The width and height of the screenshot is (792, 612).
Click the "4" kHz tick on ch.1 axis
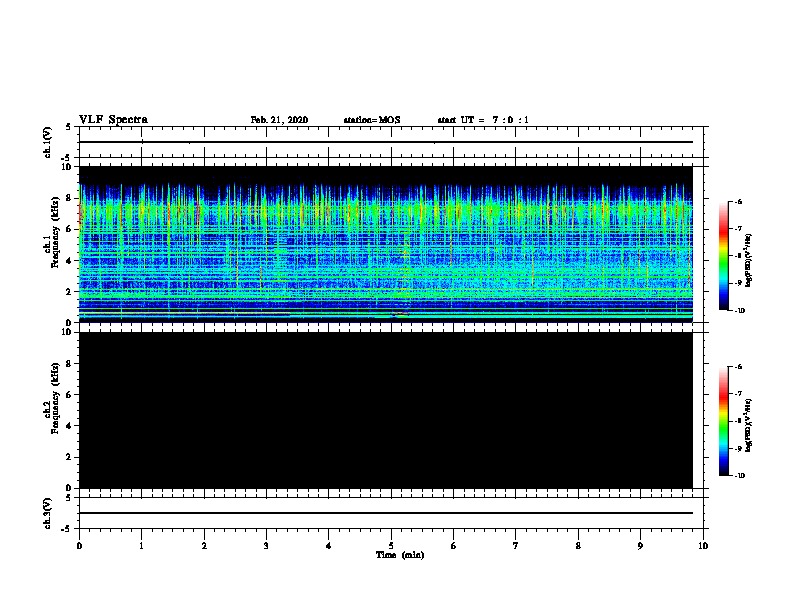69,261
